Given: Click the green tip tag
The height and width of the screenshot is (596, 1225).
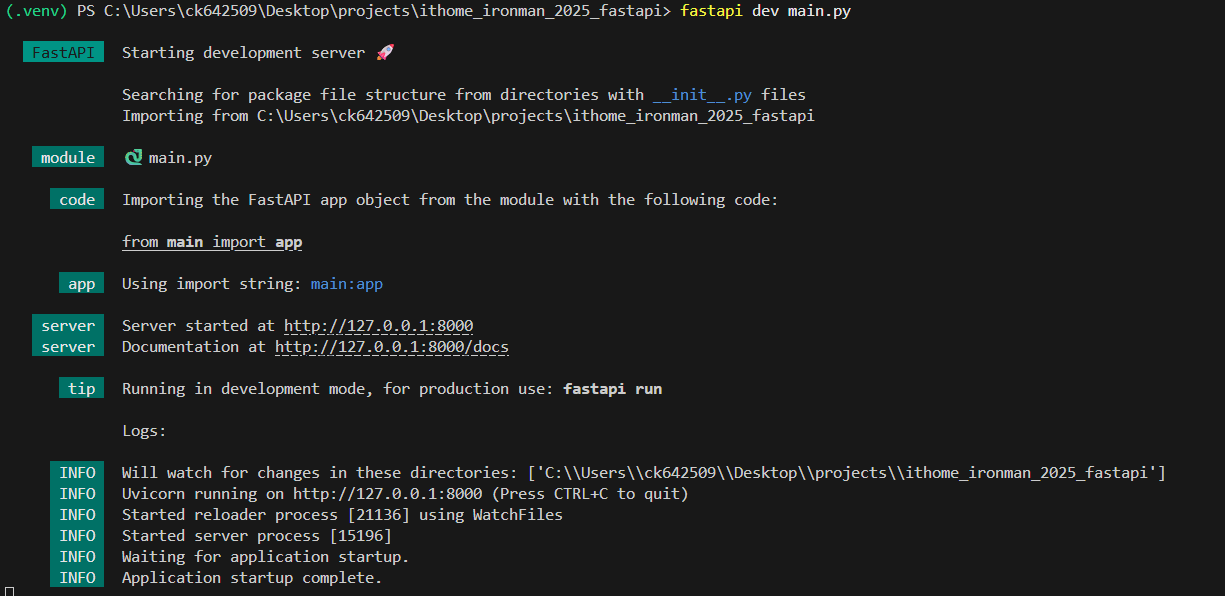Looking at the screenshot, I should [82, 389].
